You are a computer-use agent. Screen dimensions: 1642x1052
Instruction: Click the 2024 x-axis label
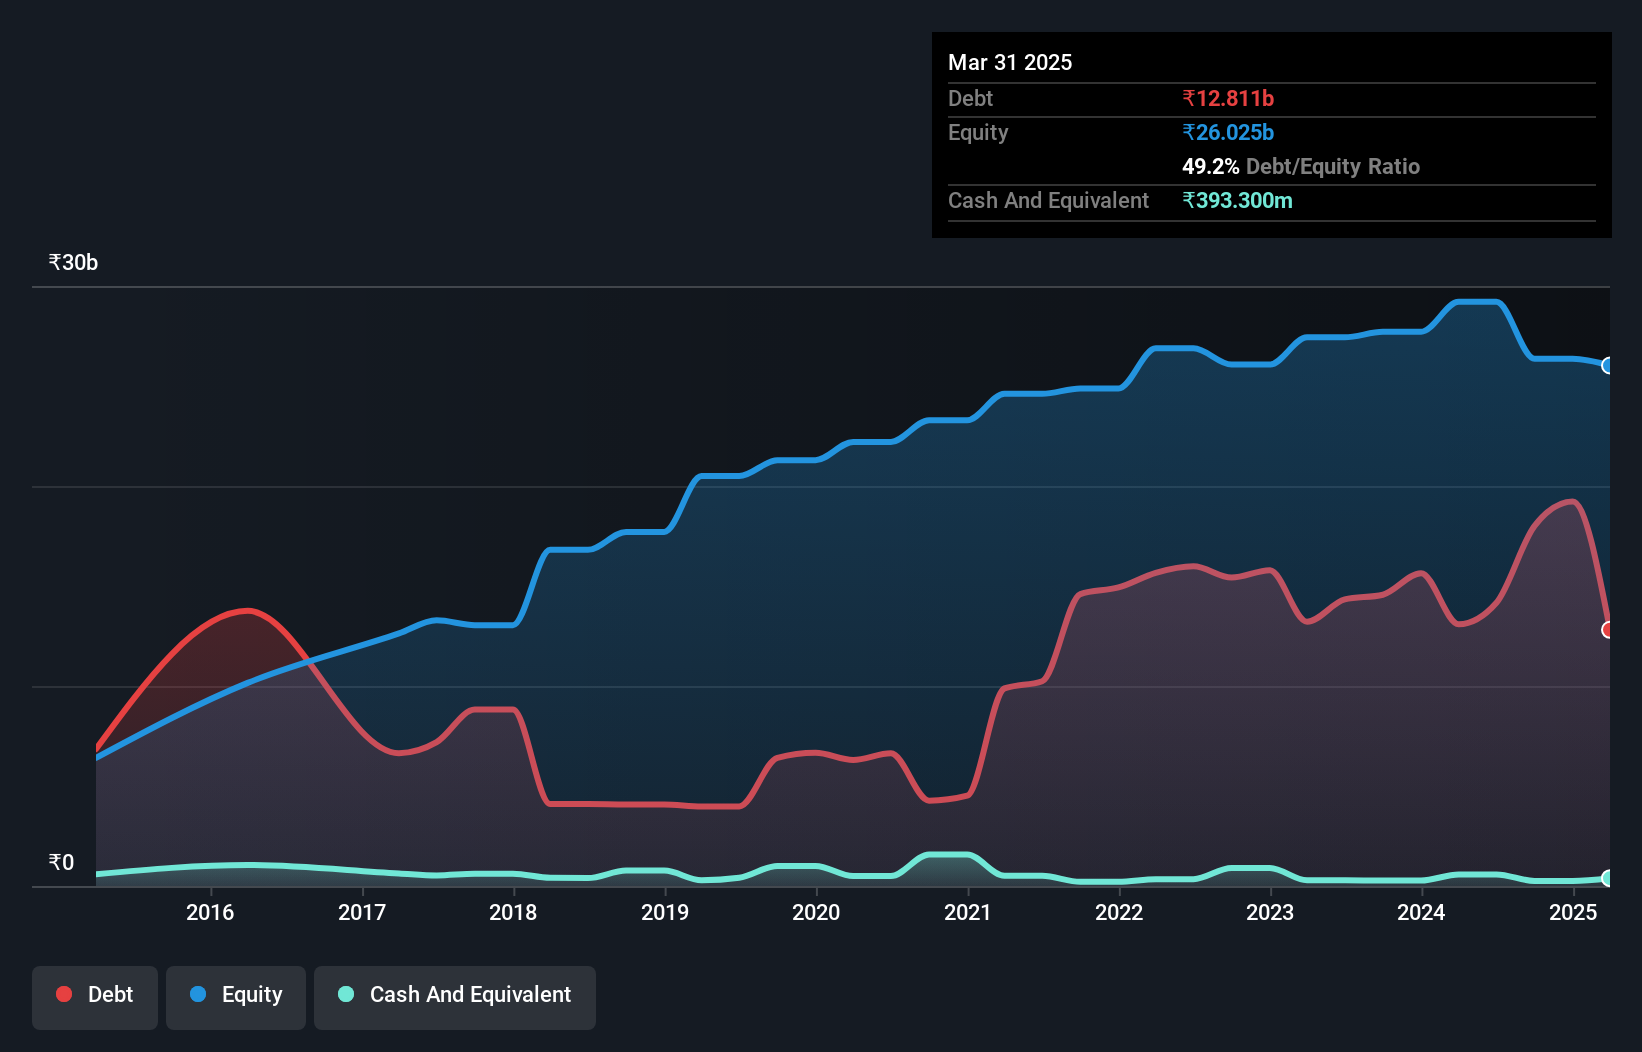coord(1421,912)
